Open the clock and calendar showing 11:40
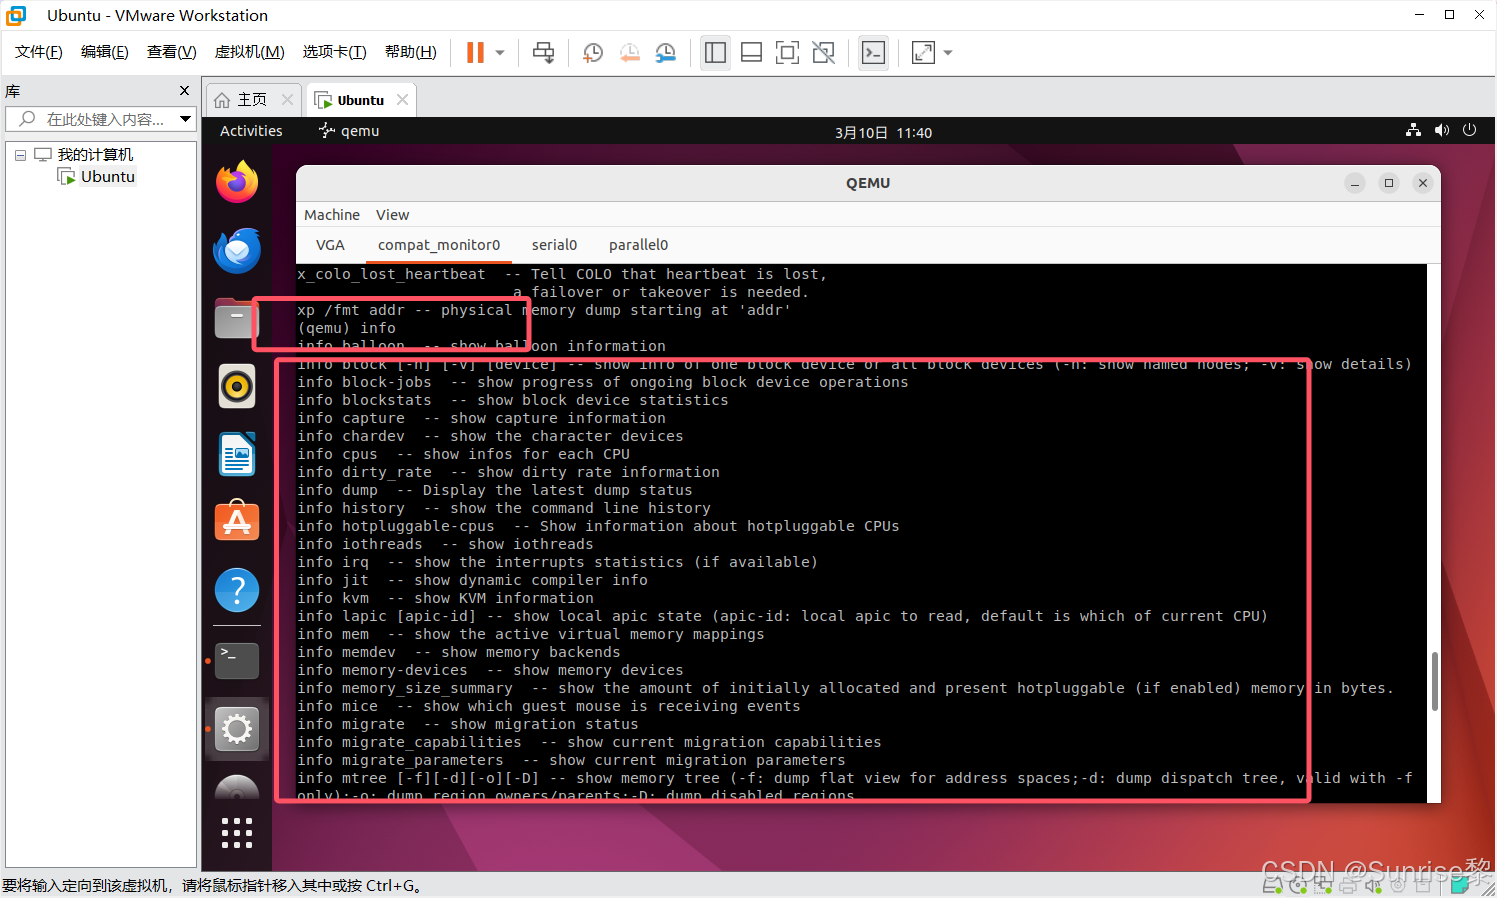 883,132
